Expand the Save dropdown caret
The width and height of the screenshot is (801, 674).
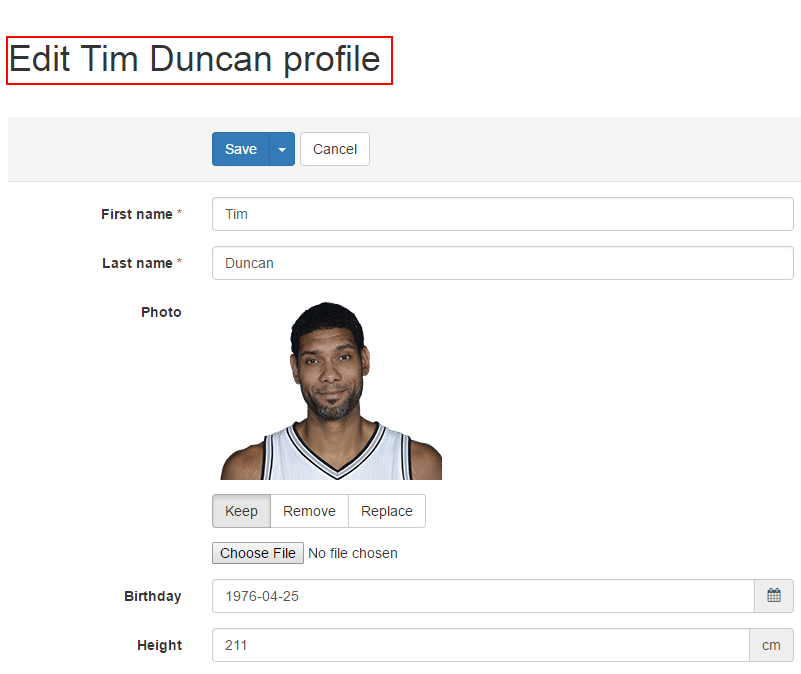(x=282, y=149)
